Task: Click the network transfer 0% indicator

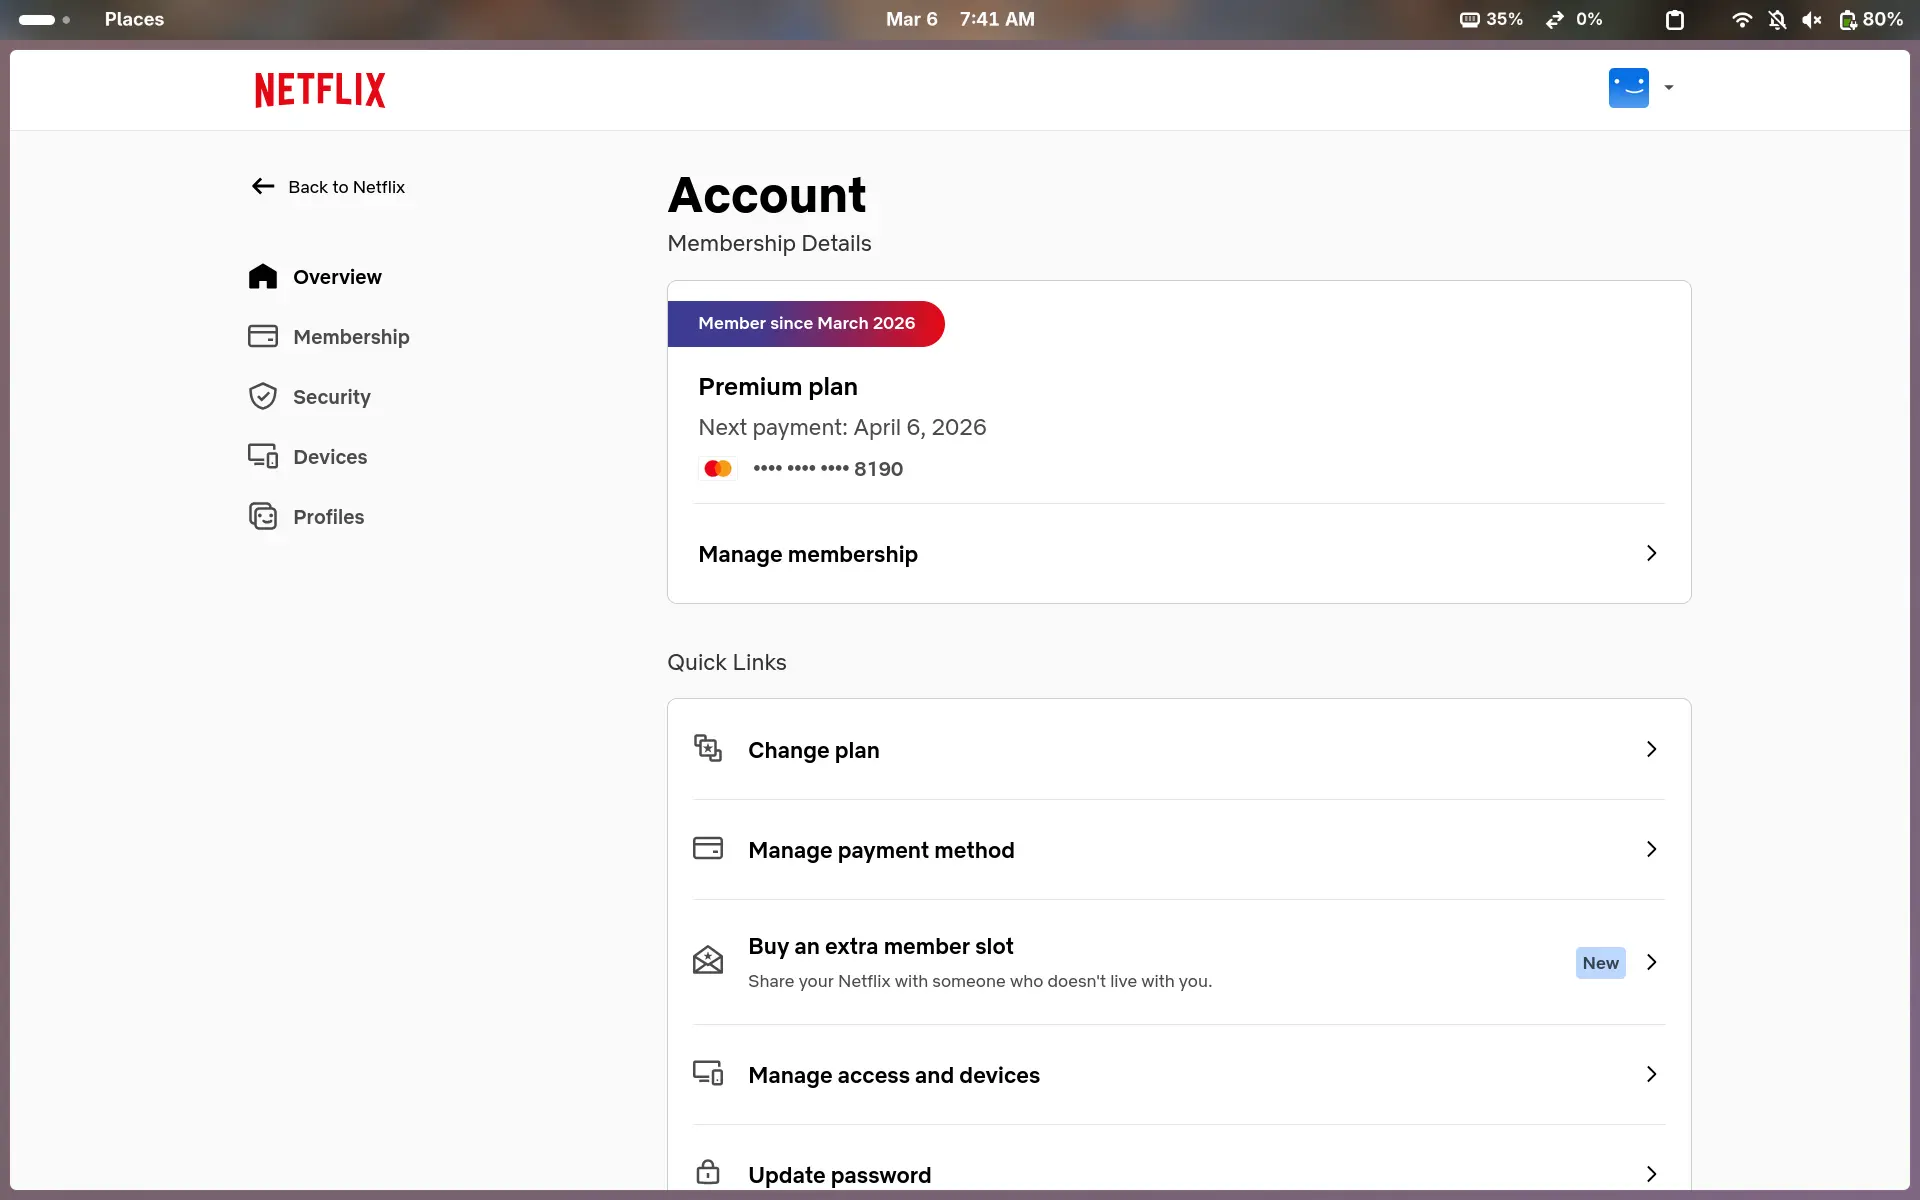Action: [x=1574, y=19]
